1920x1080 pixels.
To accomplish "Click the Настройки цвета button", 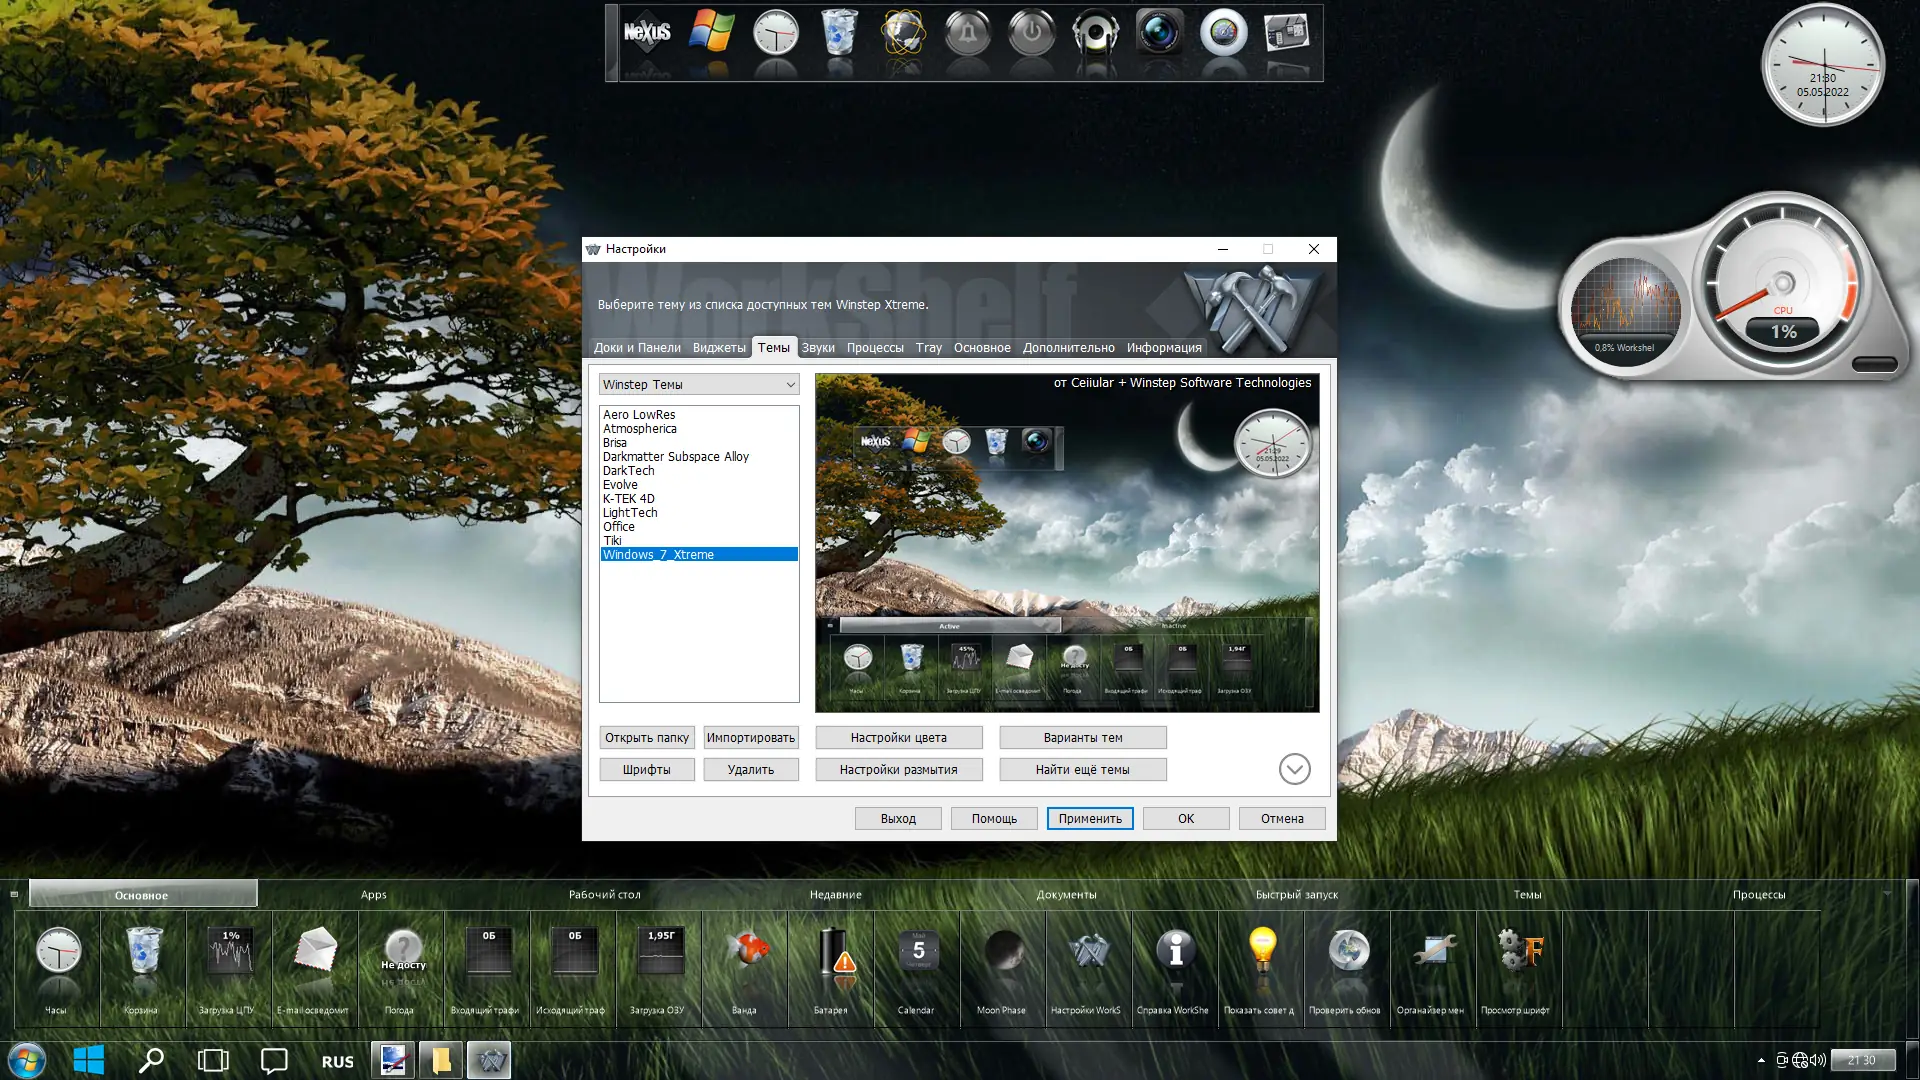I will pyautogui.click(x=898, y=738).
